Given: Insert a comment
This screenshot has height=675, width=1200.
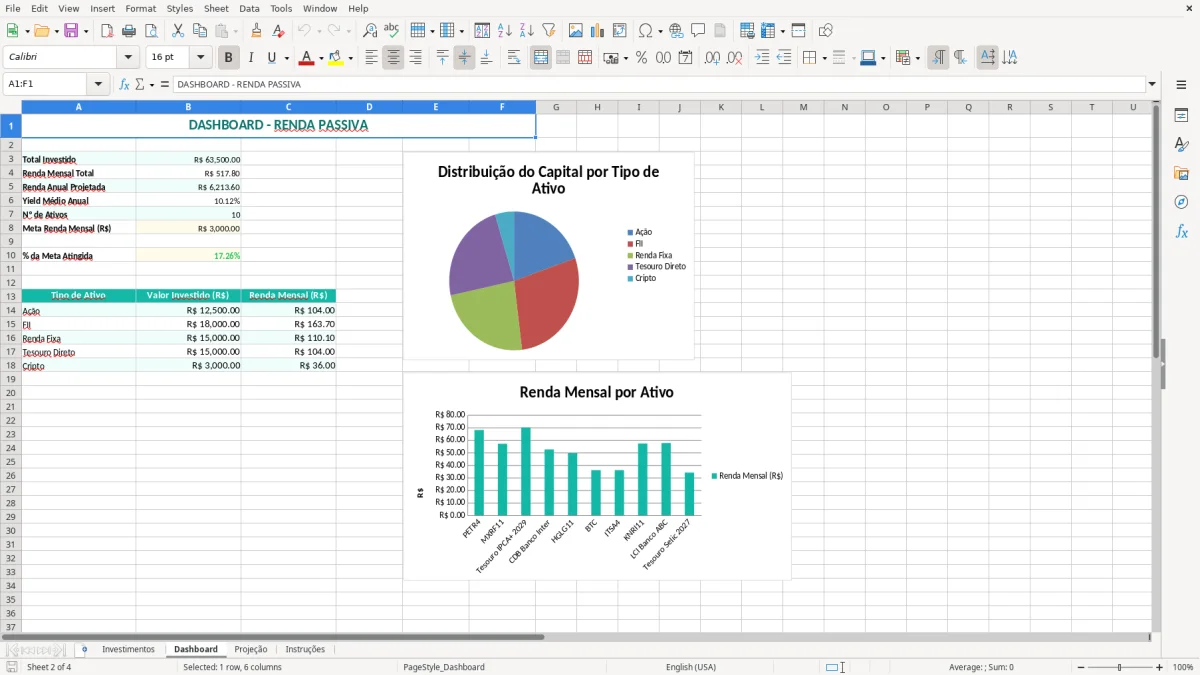Looking at the screenshot, I should (x=698, y=31).
